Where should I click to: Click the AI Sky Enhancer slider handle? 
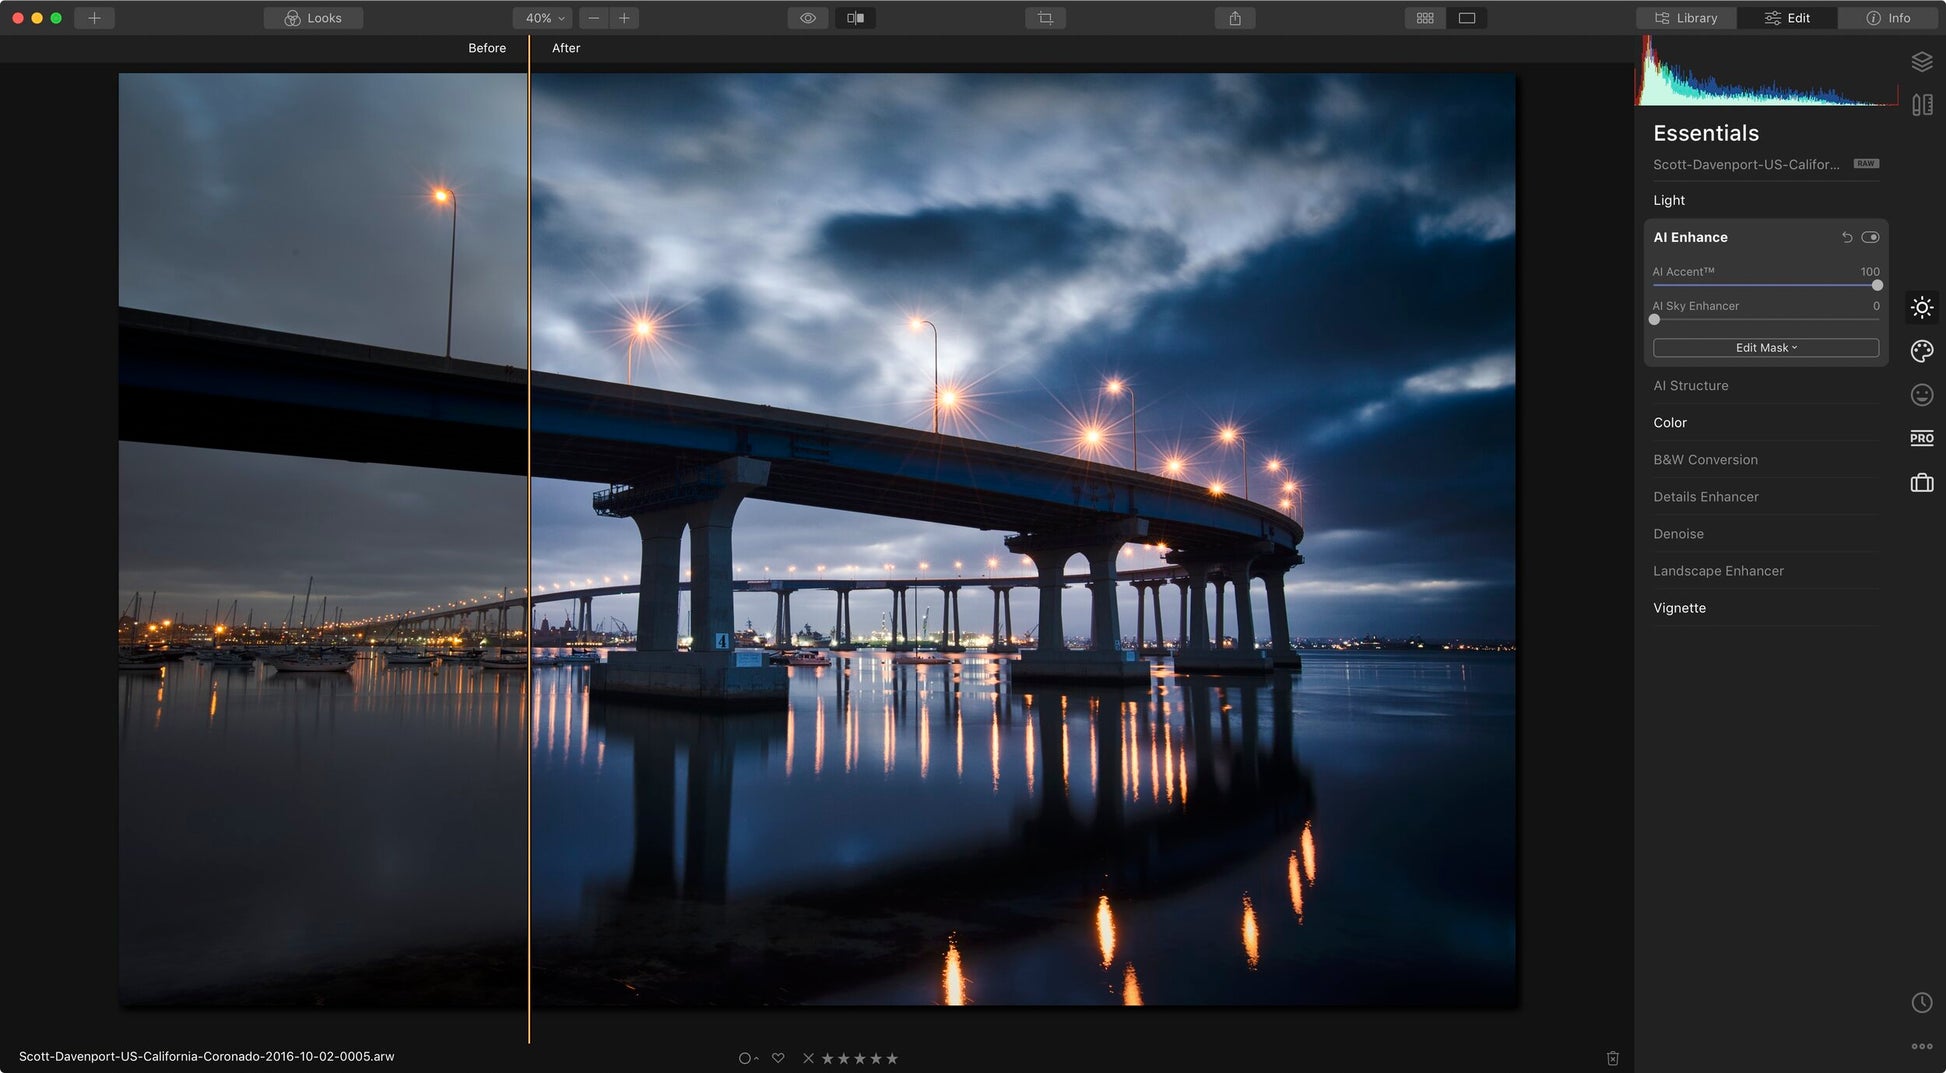point(1654,320)
